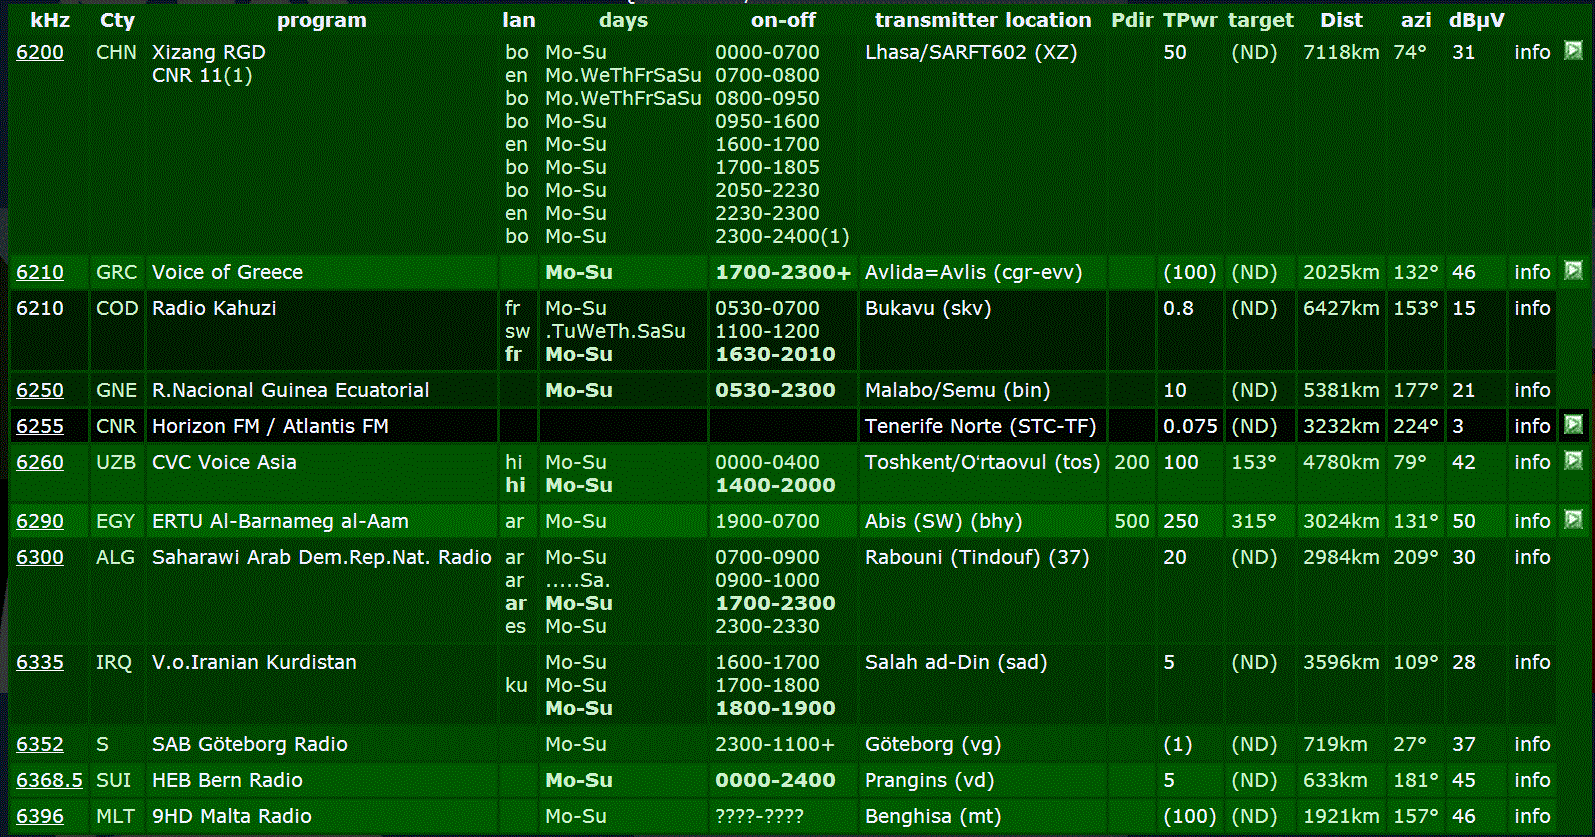Image resolution: width=1595 pixels, height=837 pixels.
Task: Click the play icon for CVC Voice Asia
Action: [x=1573, y=461]
